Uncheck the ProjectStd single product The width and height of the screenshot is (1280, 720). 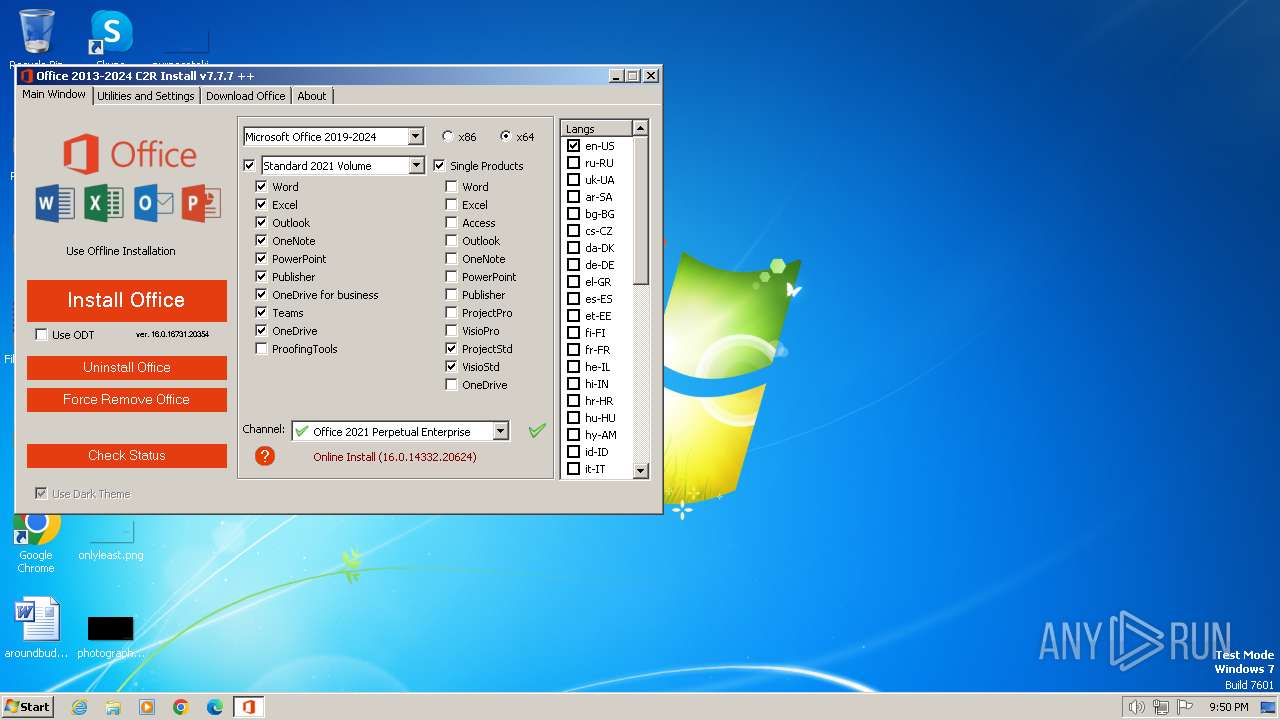click(x=451, y=349)
